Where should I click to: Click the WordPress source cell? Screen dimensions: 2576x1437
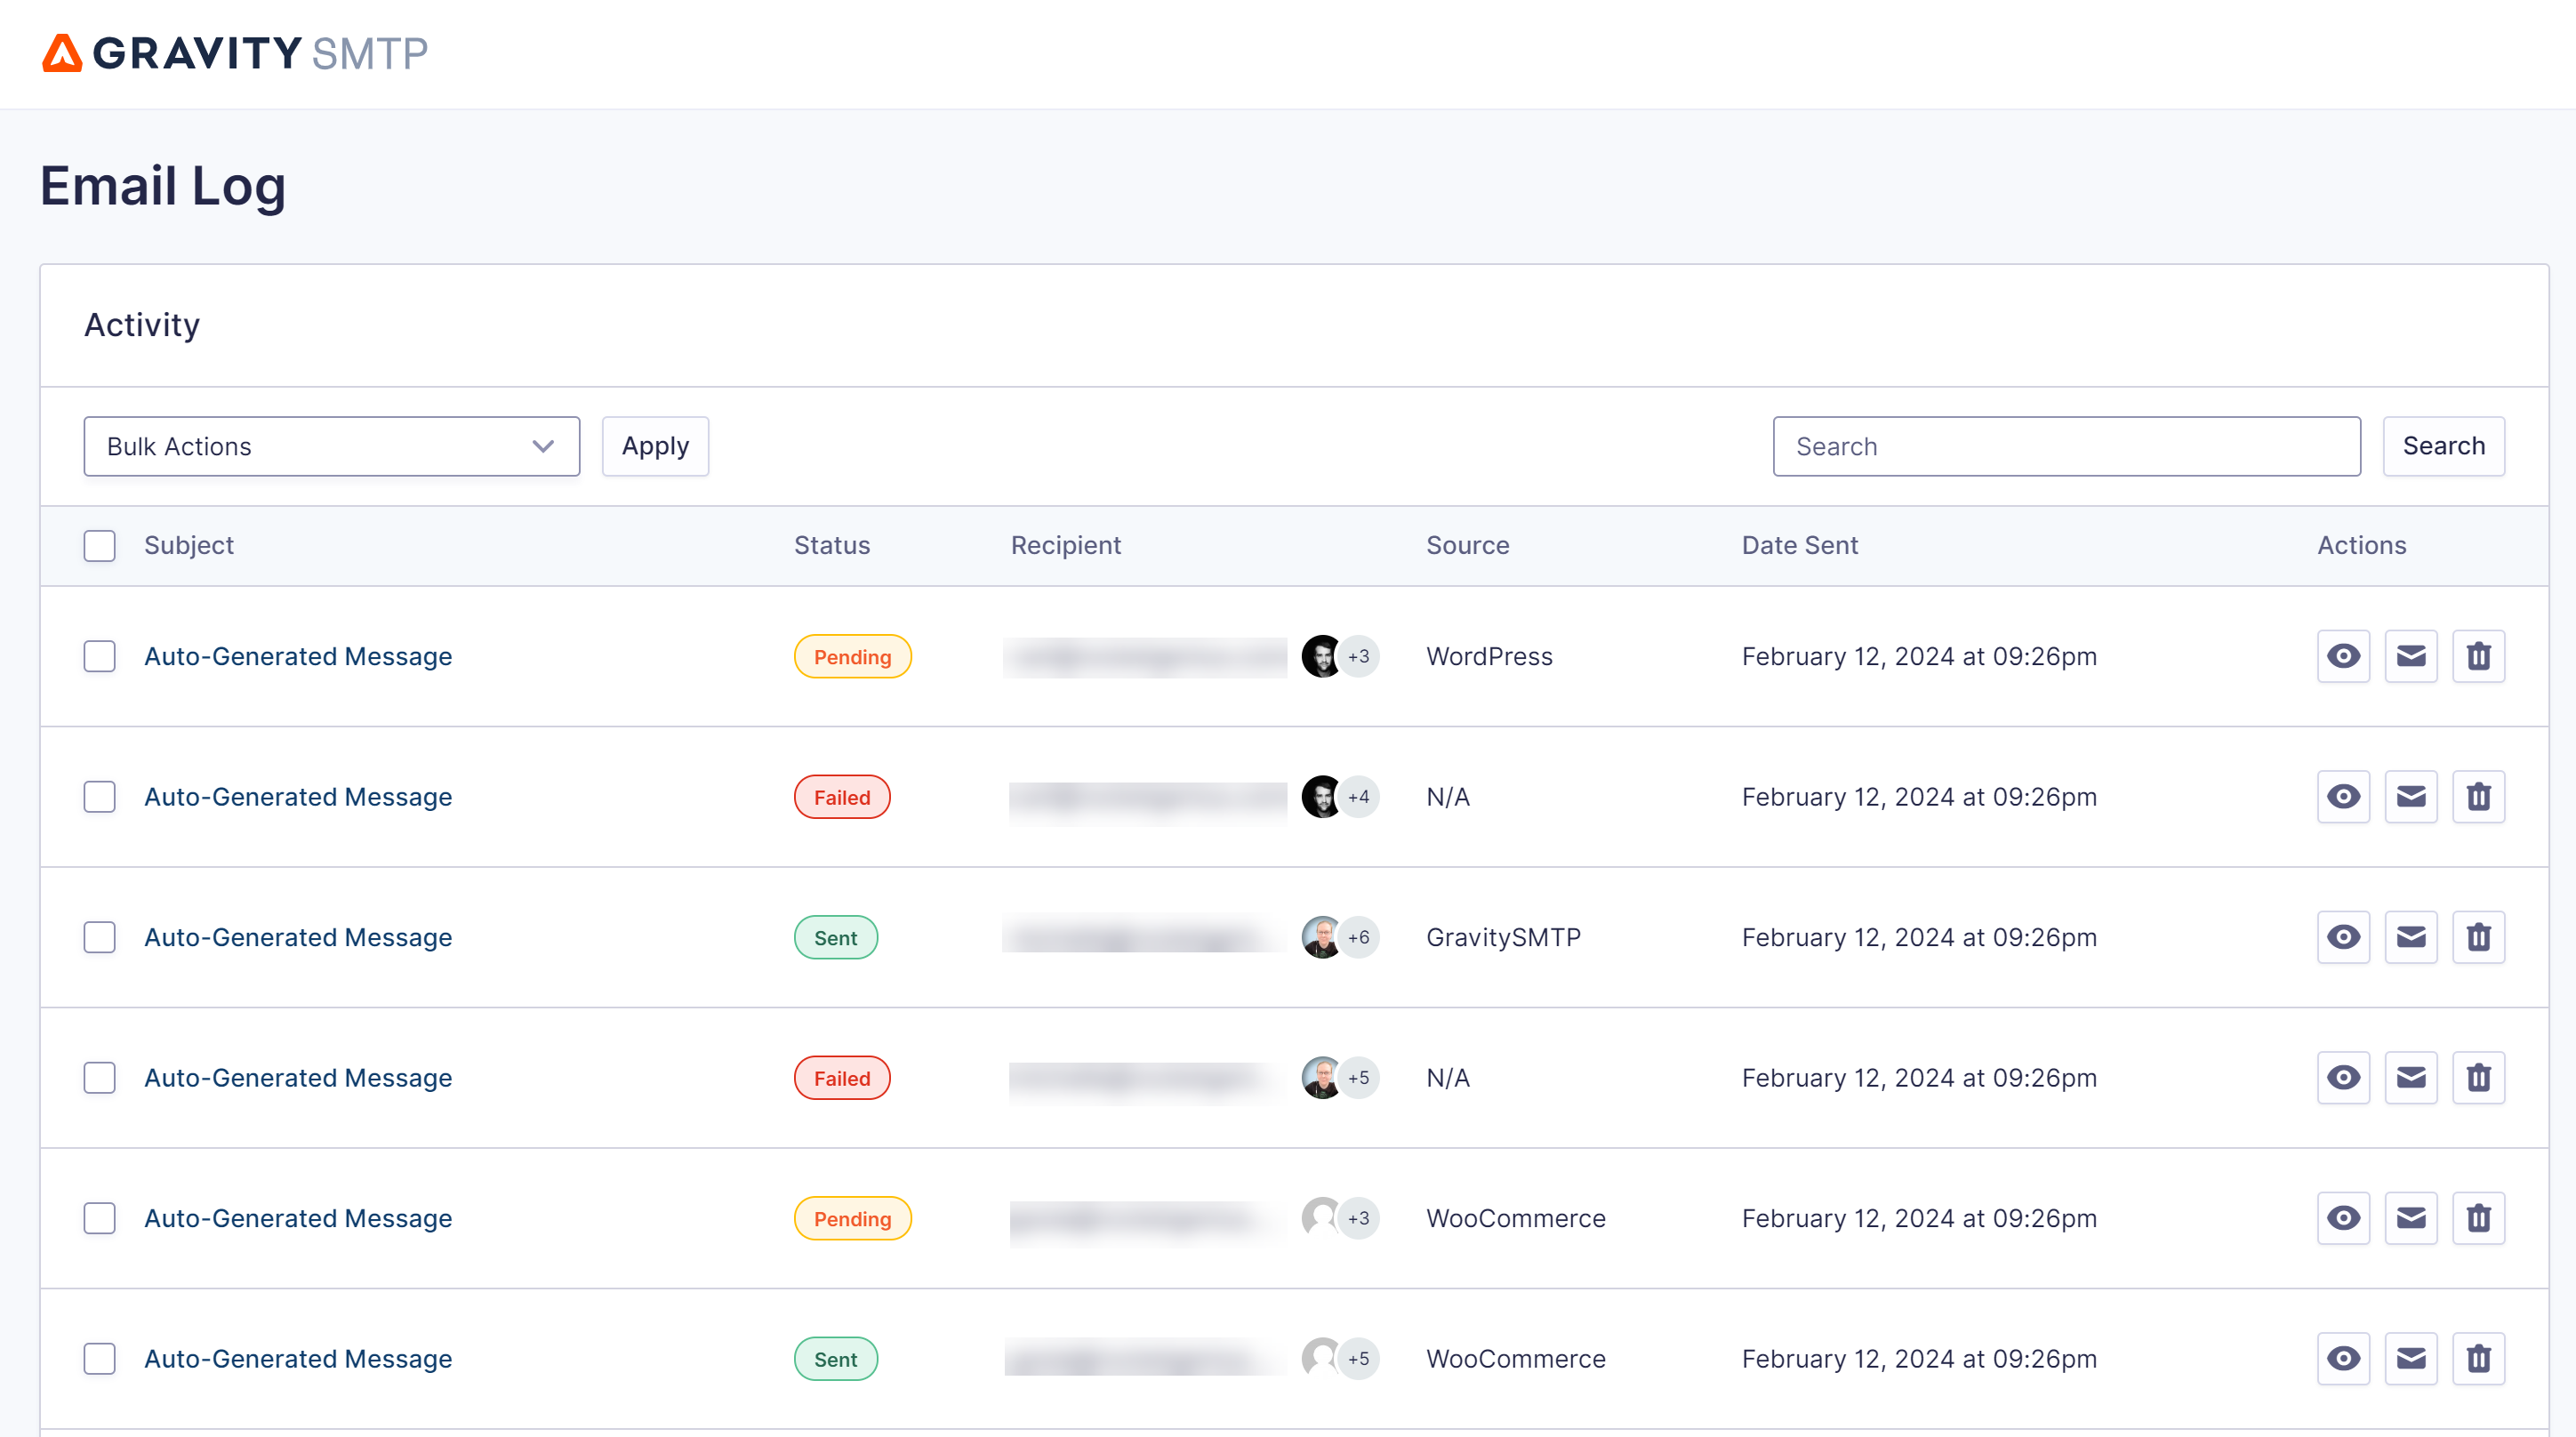(1489, 656)
